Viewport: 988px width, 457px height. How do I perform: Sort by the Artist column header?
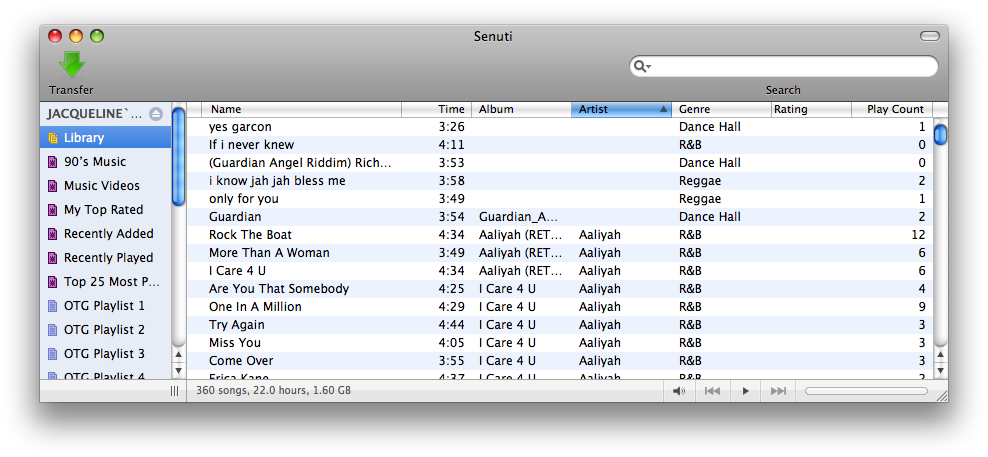click(x=620, y=109)
